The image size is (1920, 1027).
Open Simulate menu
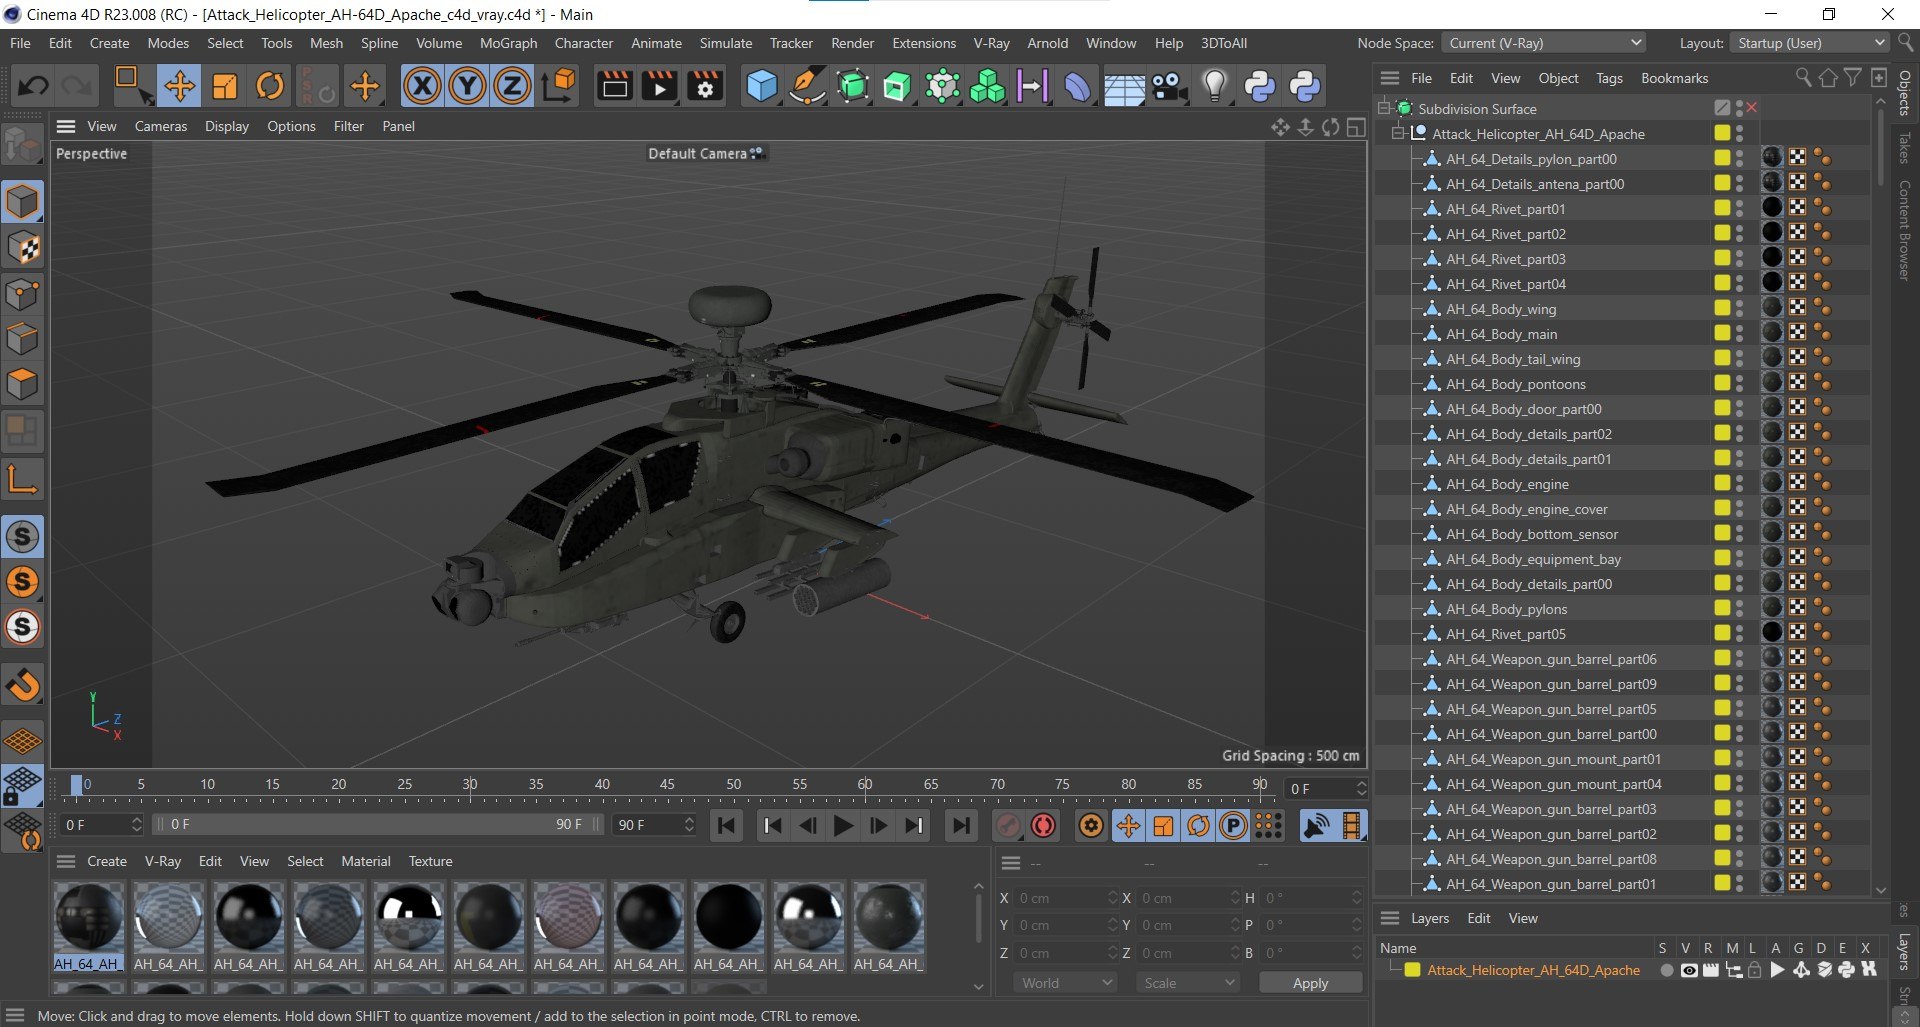(725, 43)
